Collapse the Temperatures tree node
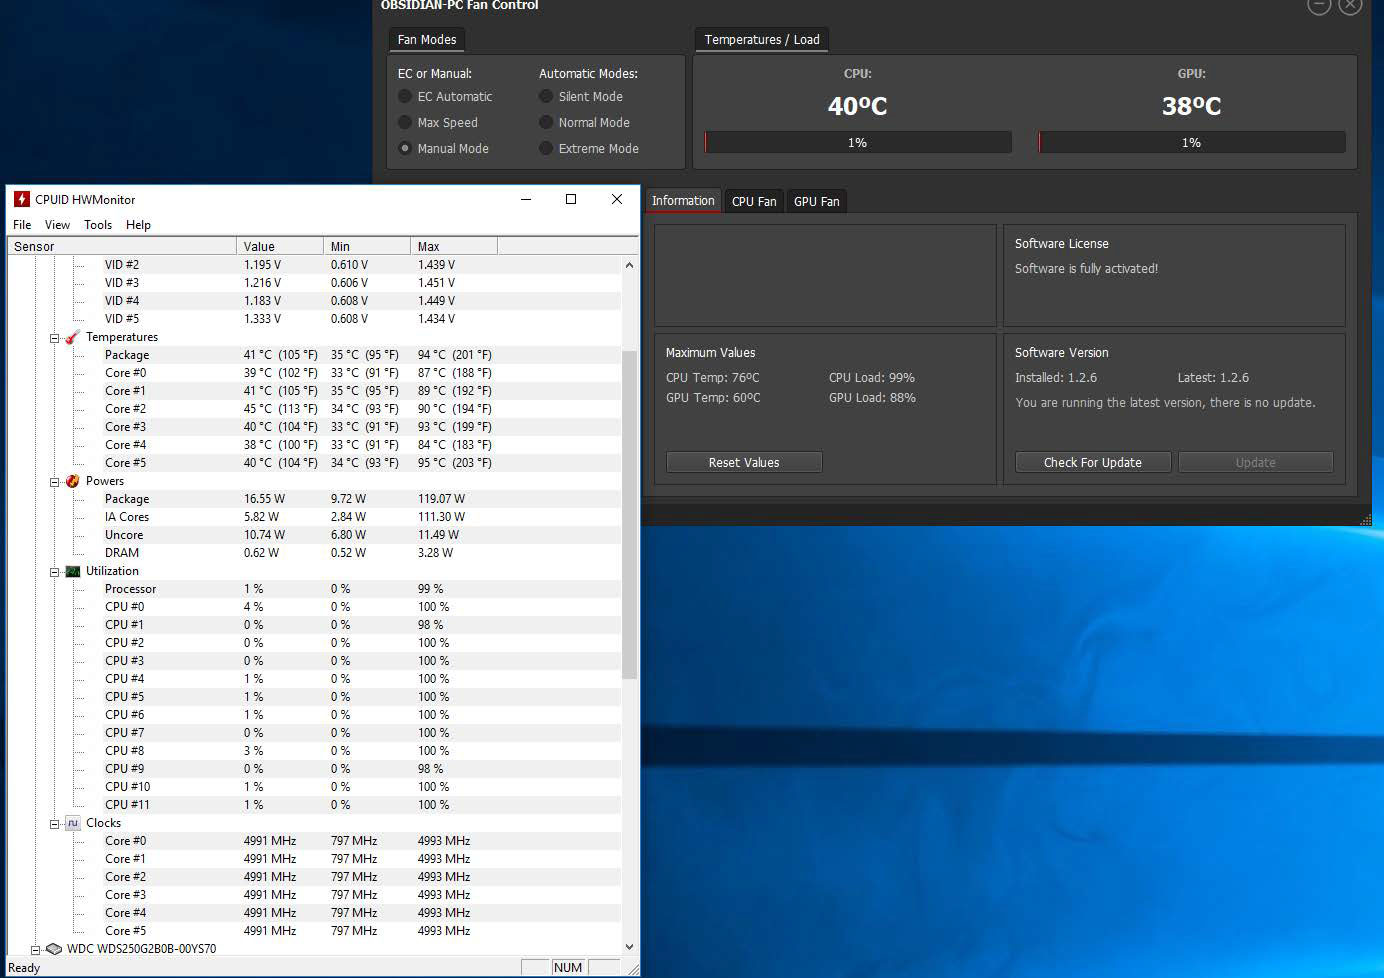 pos(55,338)
